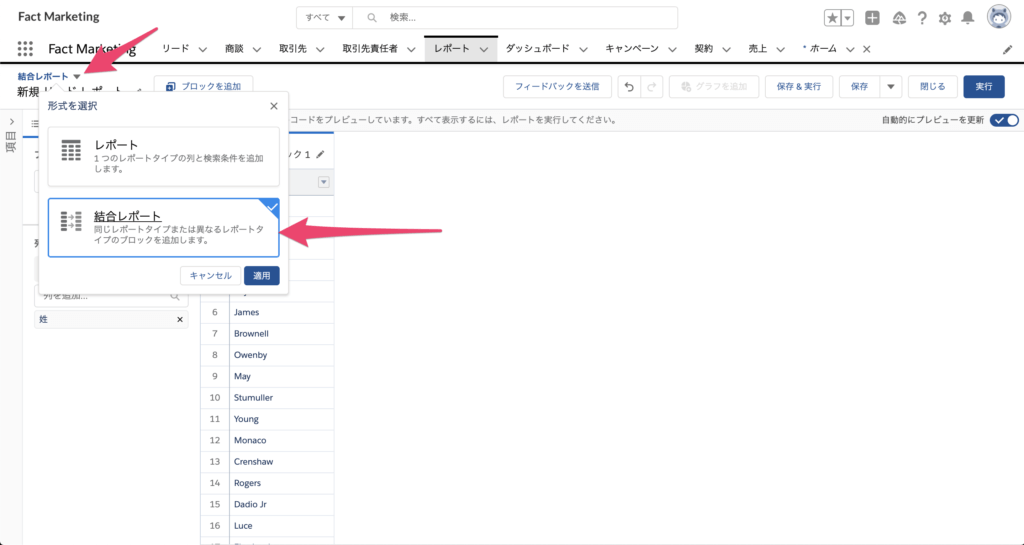Select the 結合レポート format option
The width and height of the screenshot is (1024, 545).
tap(163, 228)
